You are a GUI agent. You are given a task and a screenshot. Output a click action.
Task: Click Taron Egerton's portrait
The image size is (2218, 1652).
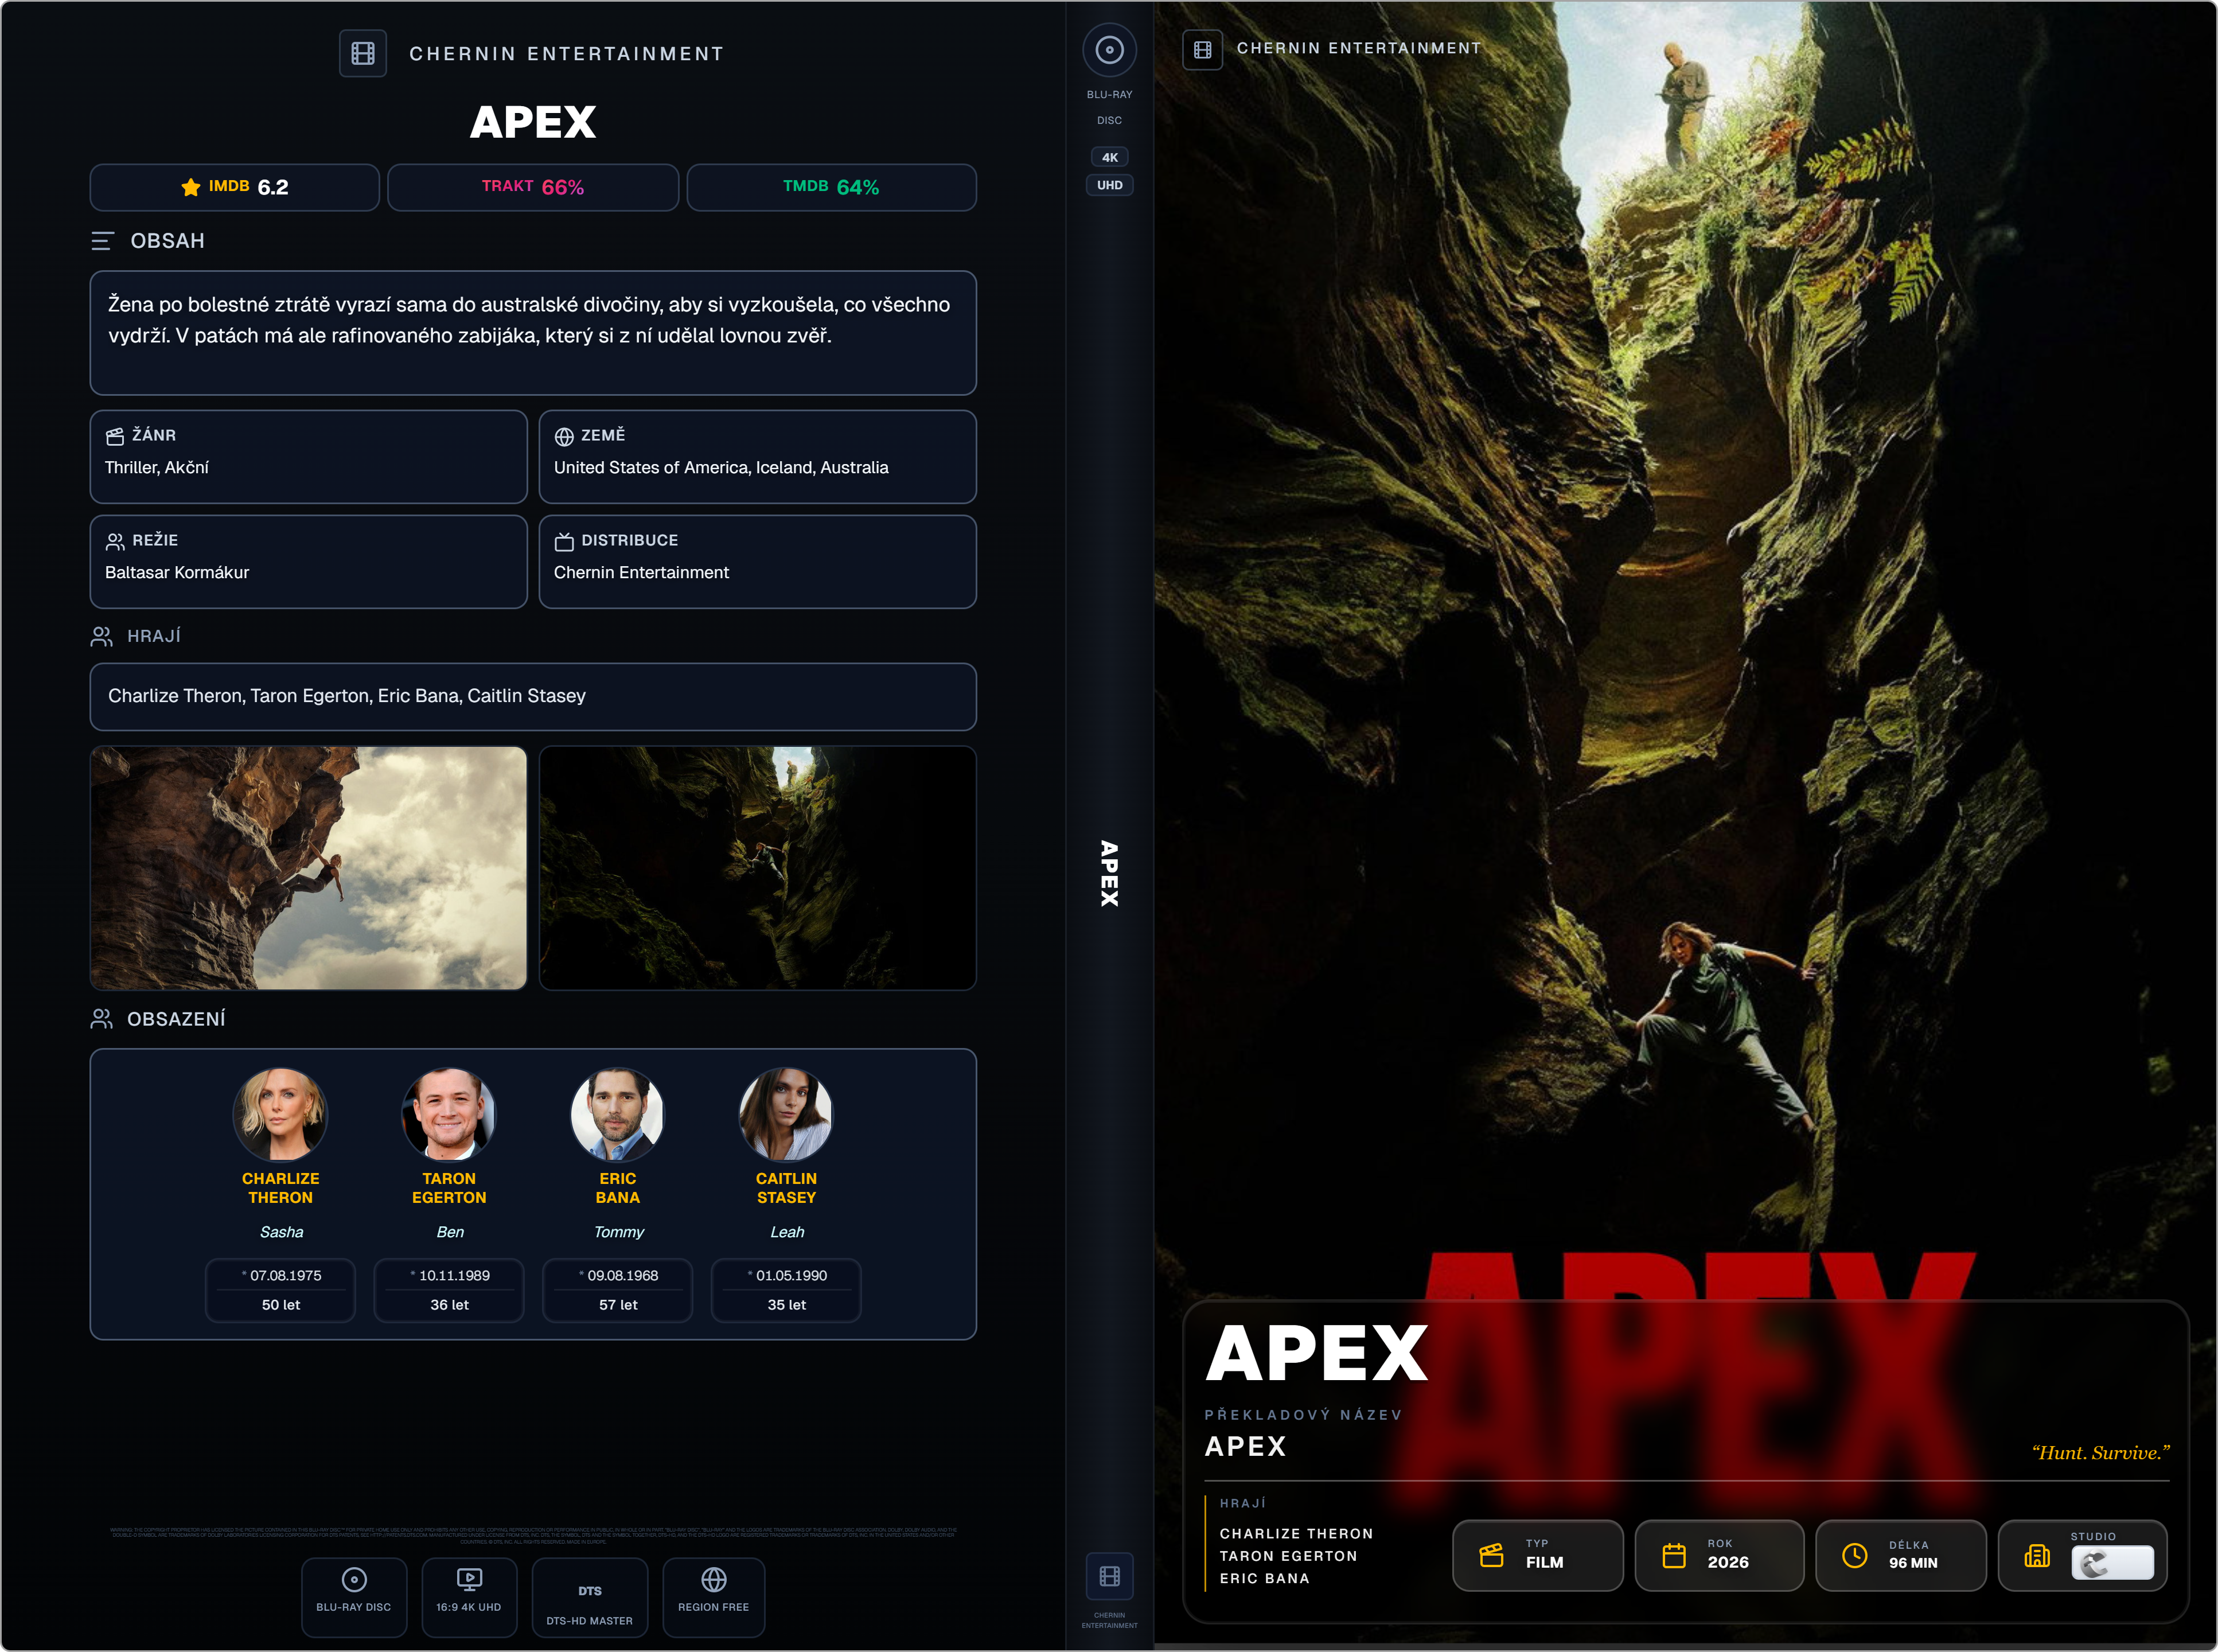(x=449, y=1114)
